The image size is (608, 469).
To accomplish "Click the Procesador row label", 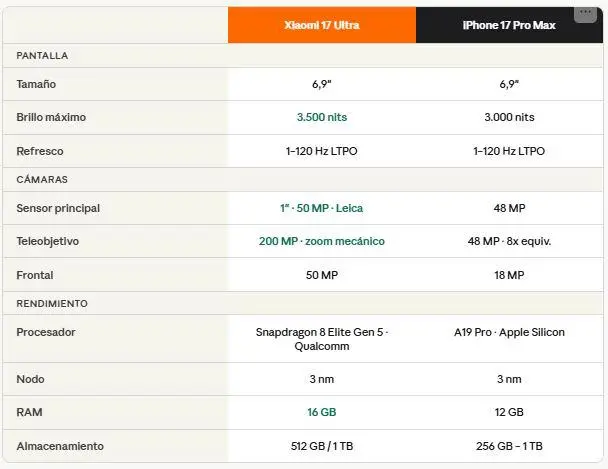I will (x=46, y=332).
